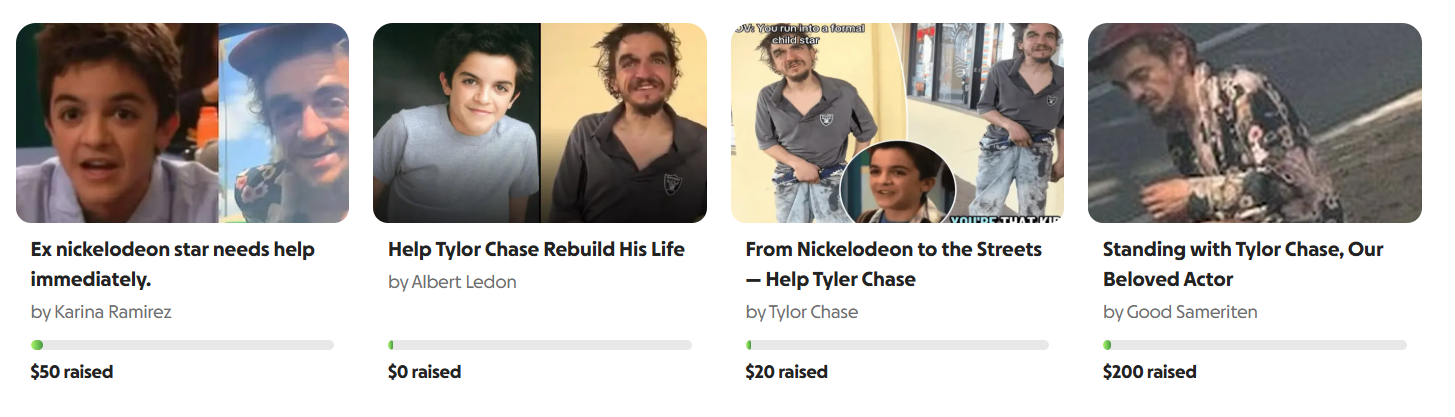The height and width of the screenshot is (417, 1455).
Task: Click the progress bar above "$20 raised"
Action: 897,345
